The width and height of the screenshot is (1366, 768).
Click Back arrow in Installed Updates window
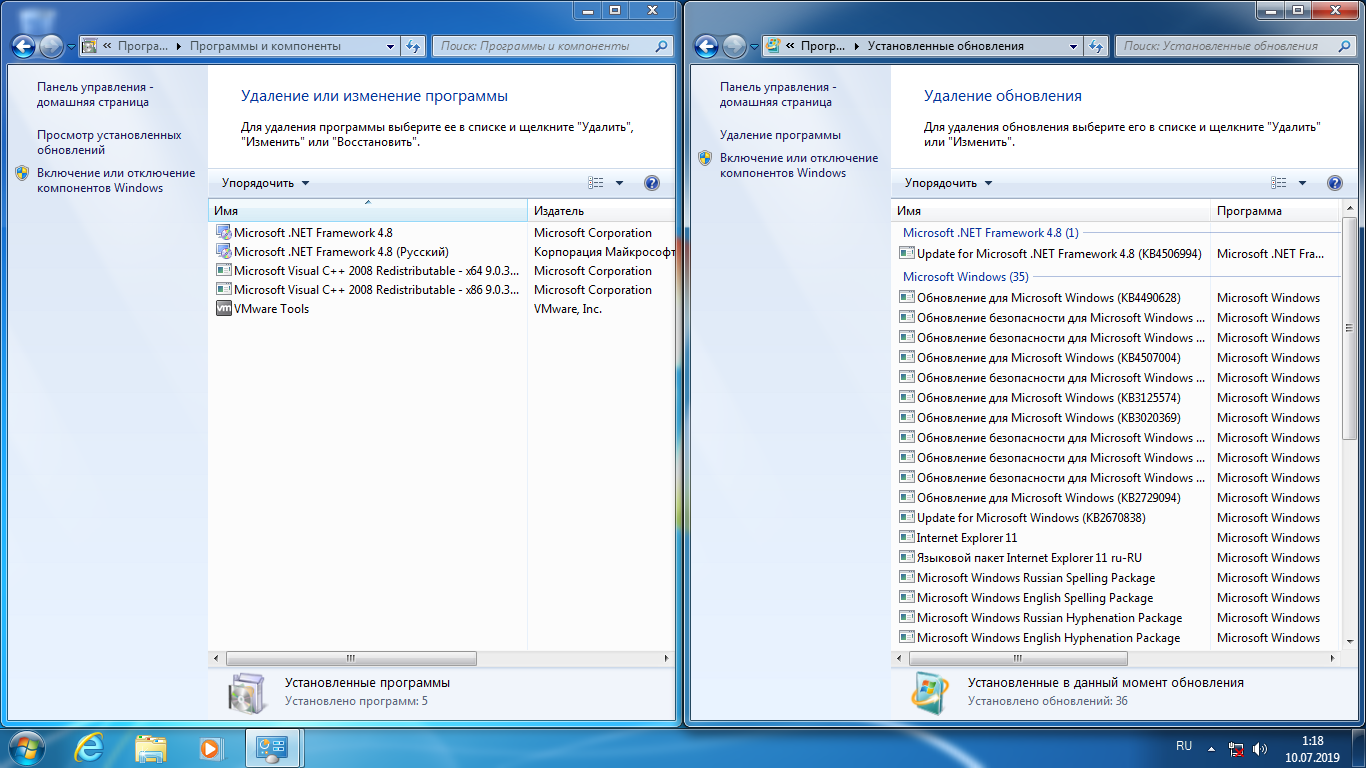coord(707,46)
